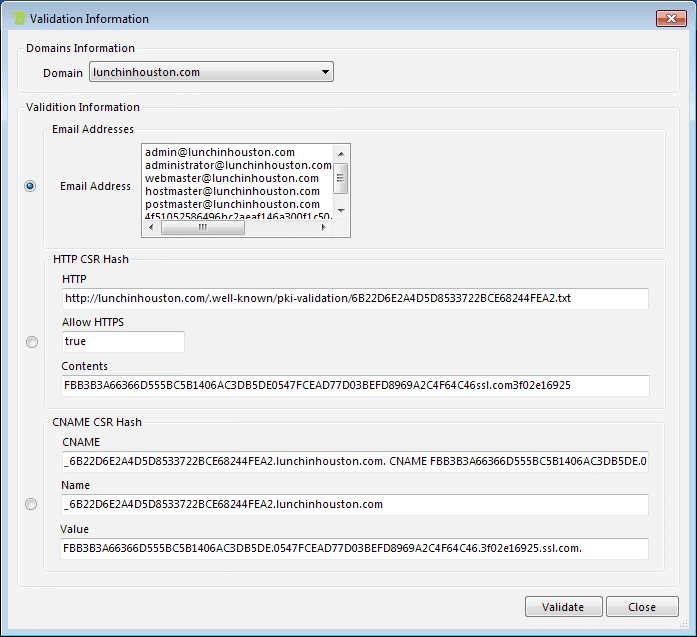Click the app icon in title bar

click(x=17, y=18)
